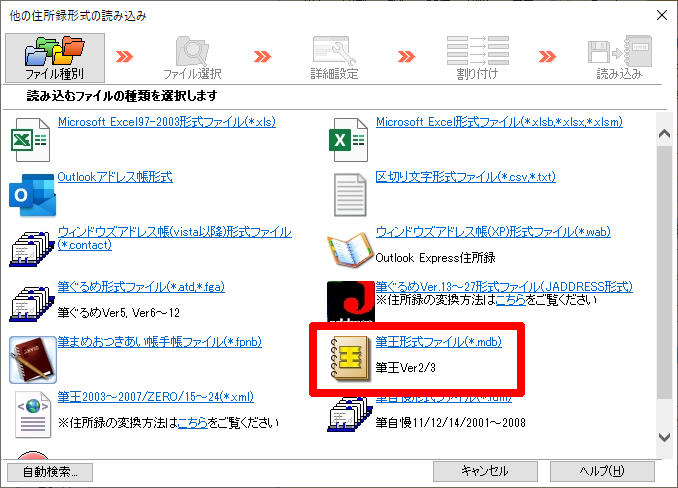Select Outlookアドレス帳形式 link
The height and width of the screenshot is (488, 678).
click(x=115, y=177)
